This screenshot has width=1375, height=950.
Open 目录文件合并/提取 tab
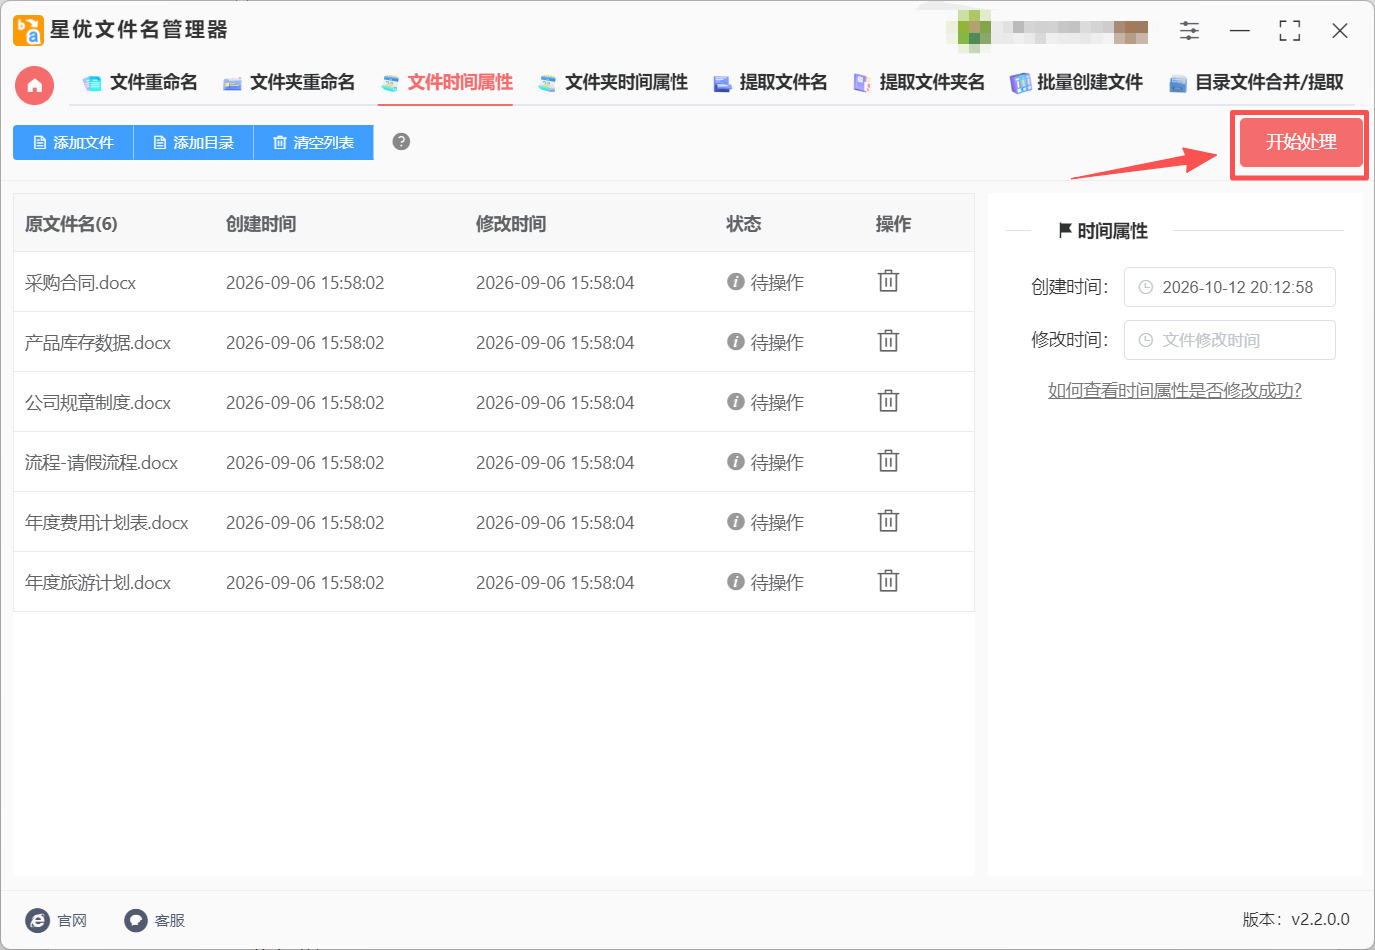1256,83
